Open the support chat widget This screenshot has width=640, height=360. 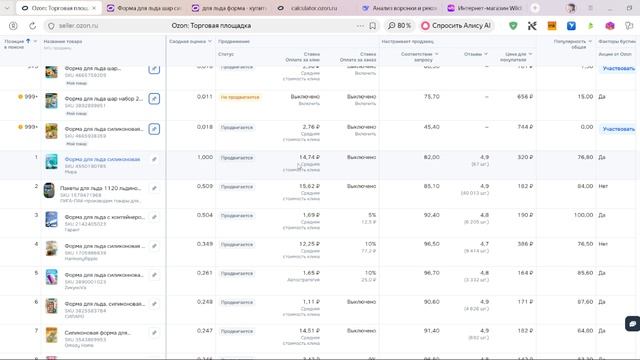(633, 324)
